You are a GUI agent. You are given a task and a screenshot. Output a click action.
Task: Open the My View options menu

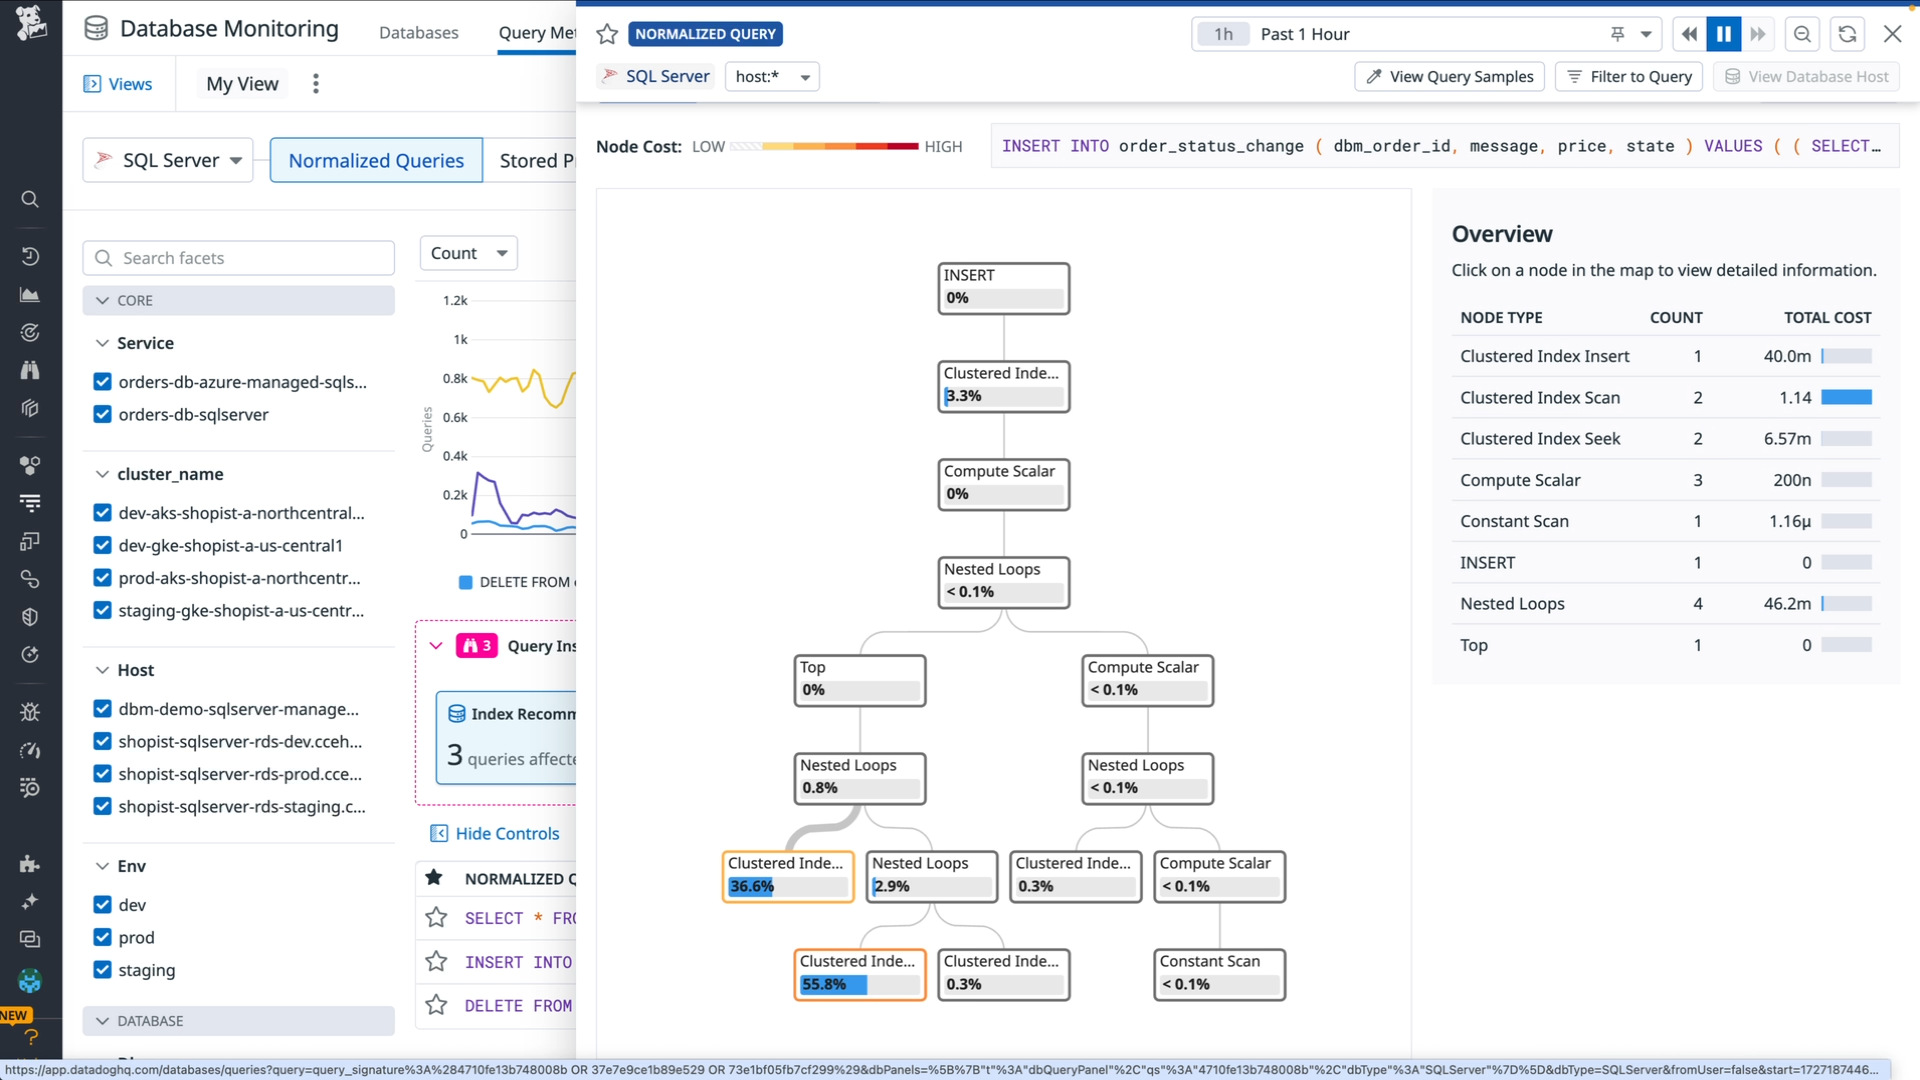(316, 84)
